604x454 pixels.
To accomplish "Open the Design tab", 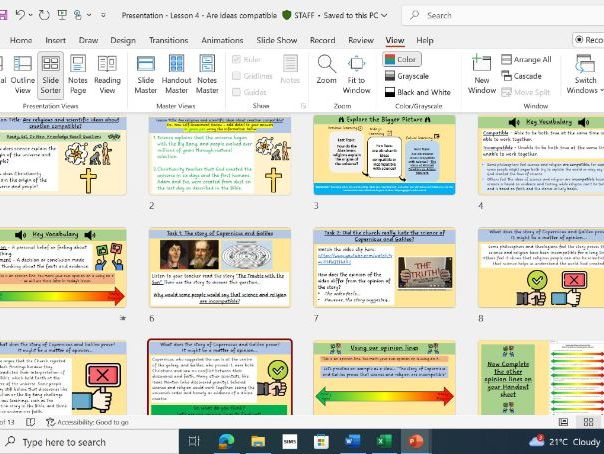I will pyautogui.click(x=123, y=40).
